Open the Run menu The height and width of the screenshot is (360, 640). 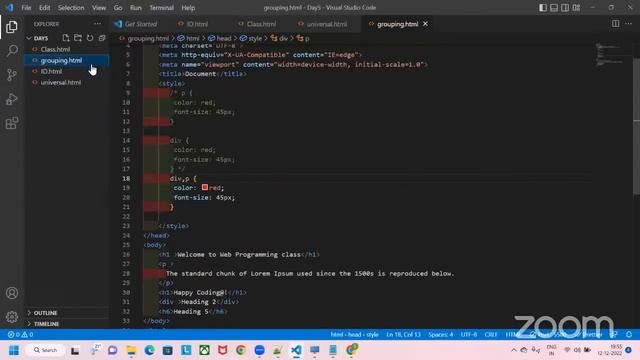[x=136, y=8]
